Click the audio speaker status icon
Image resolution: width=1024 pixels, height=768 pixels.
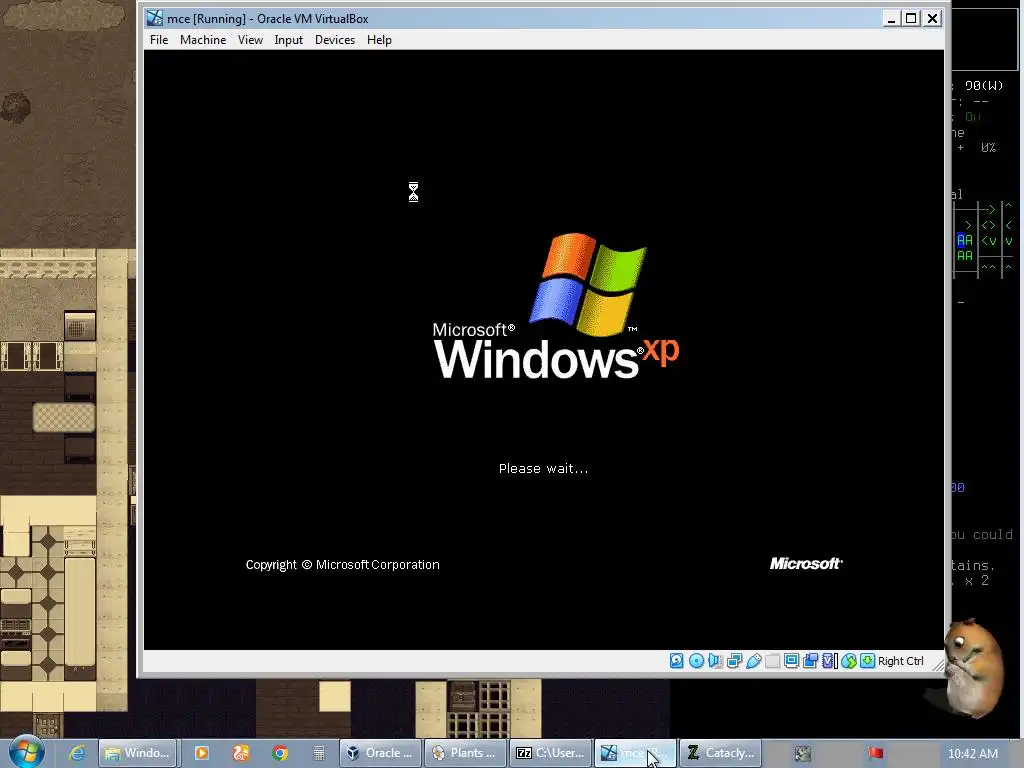click(715, 661)
